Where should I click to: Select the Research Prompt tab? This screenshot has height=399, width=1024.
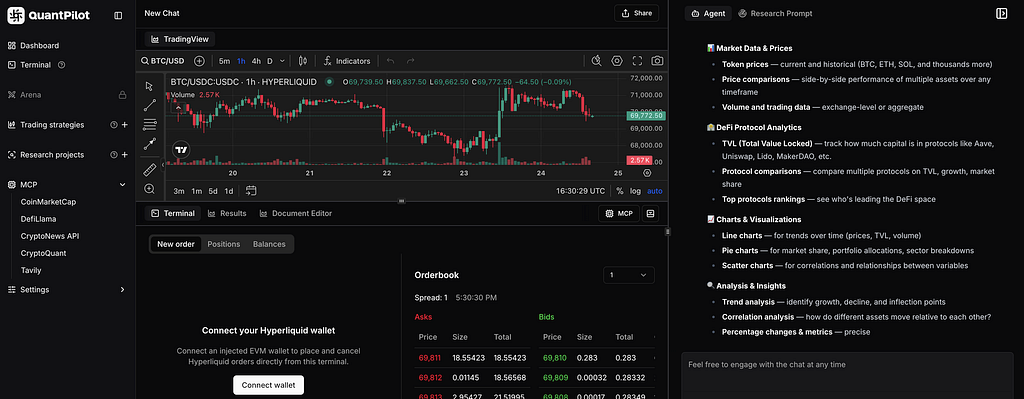pos(775,13)
